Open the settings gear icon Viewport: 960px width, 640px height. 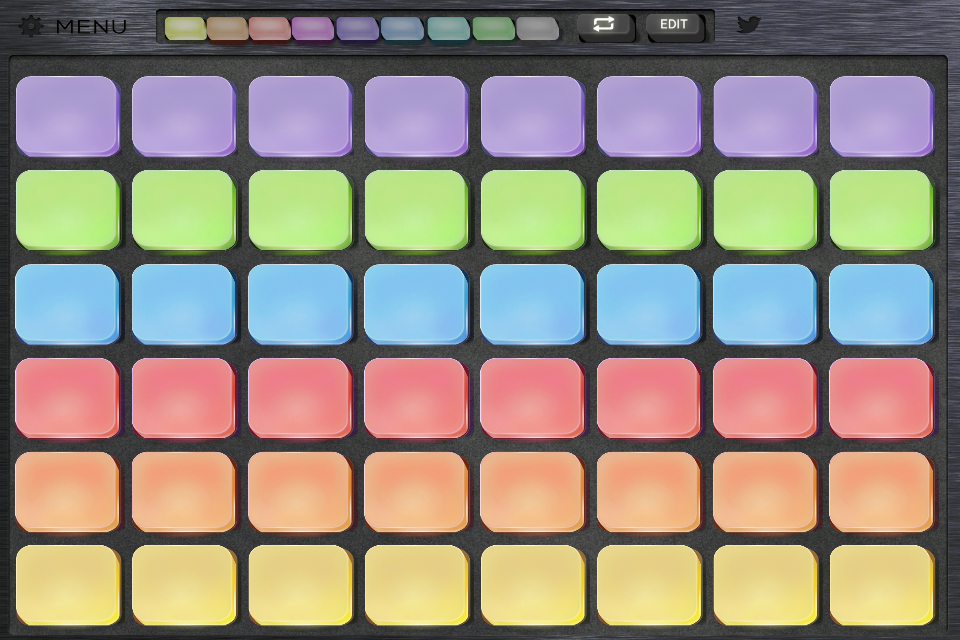click(x=31, y=26)
